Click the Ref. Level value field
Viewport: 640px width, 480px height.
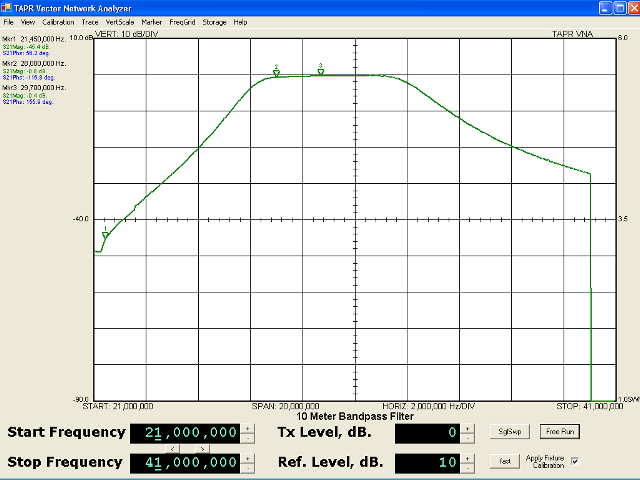pyautogui.click(x=426, y=463)
